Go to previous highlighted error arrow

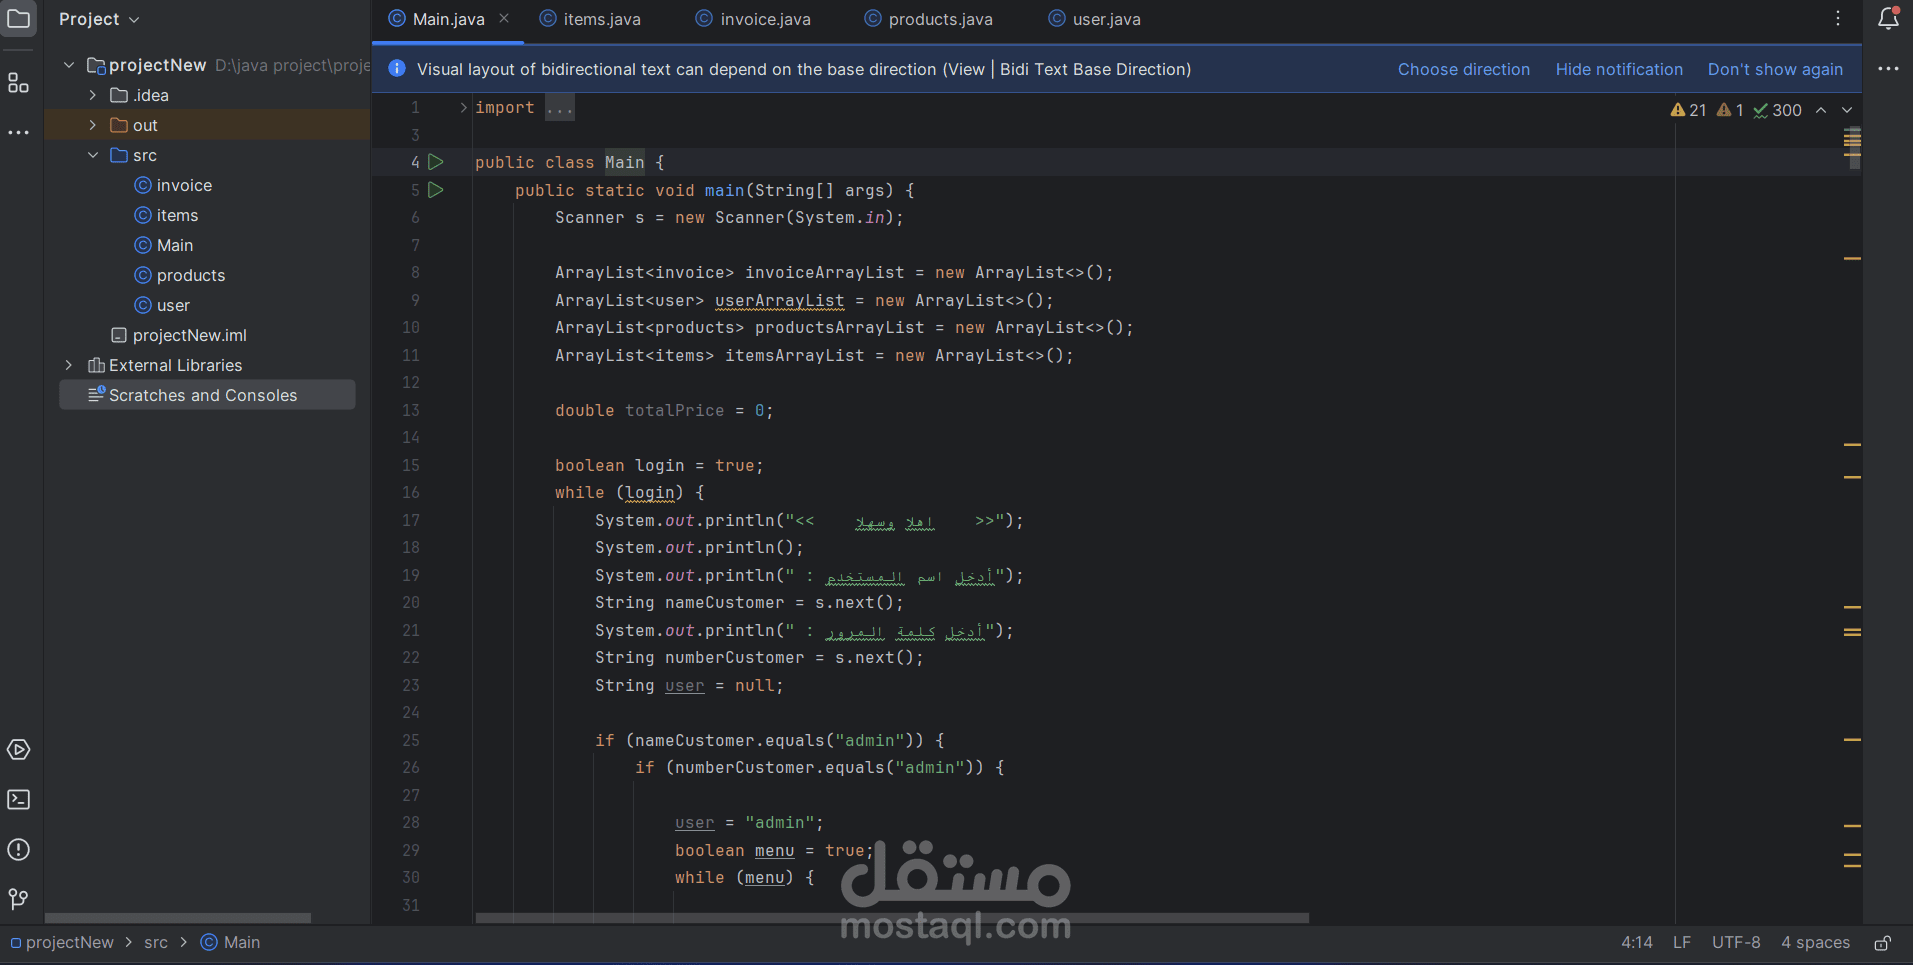tap(1821, 110)
